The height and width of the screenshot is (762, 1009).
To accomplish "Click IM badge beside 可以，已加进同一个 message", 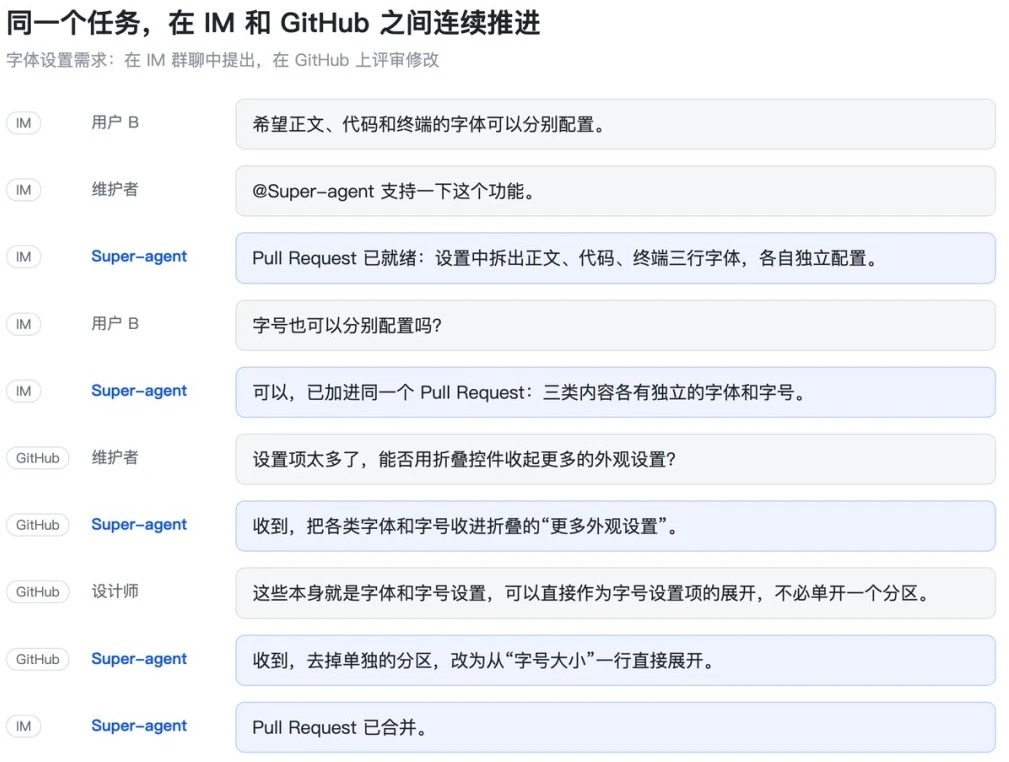I will click(24, 391).
